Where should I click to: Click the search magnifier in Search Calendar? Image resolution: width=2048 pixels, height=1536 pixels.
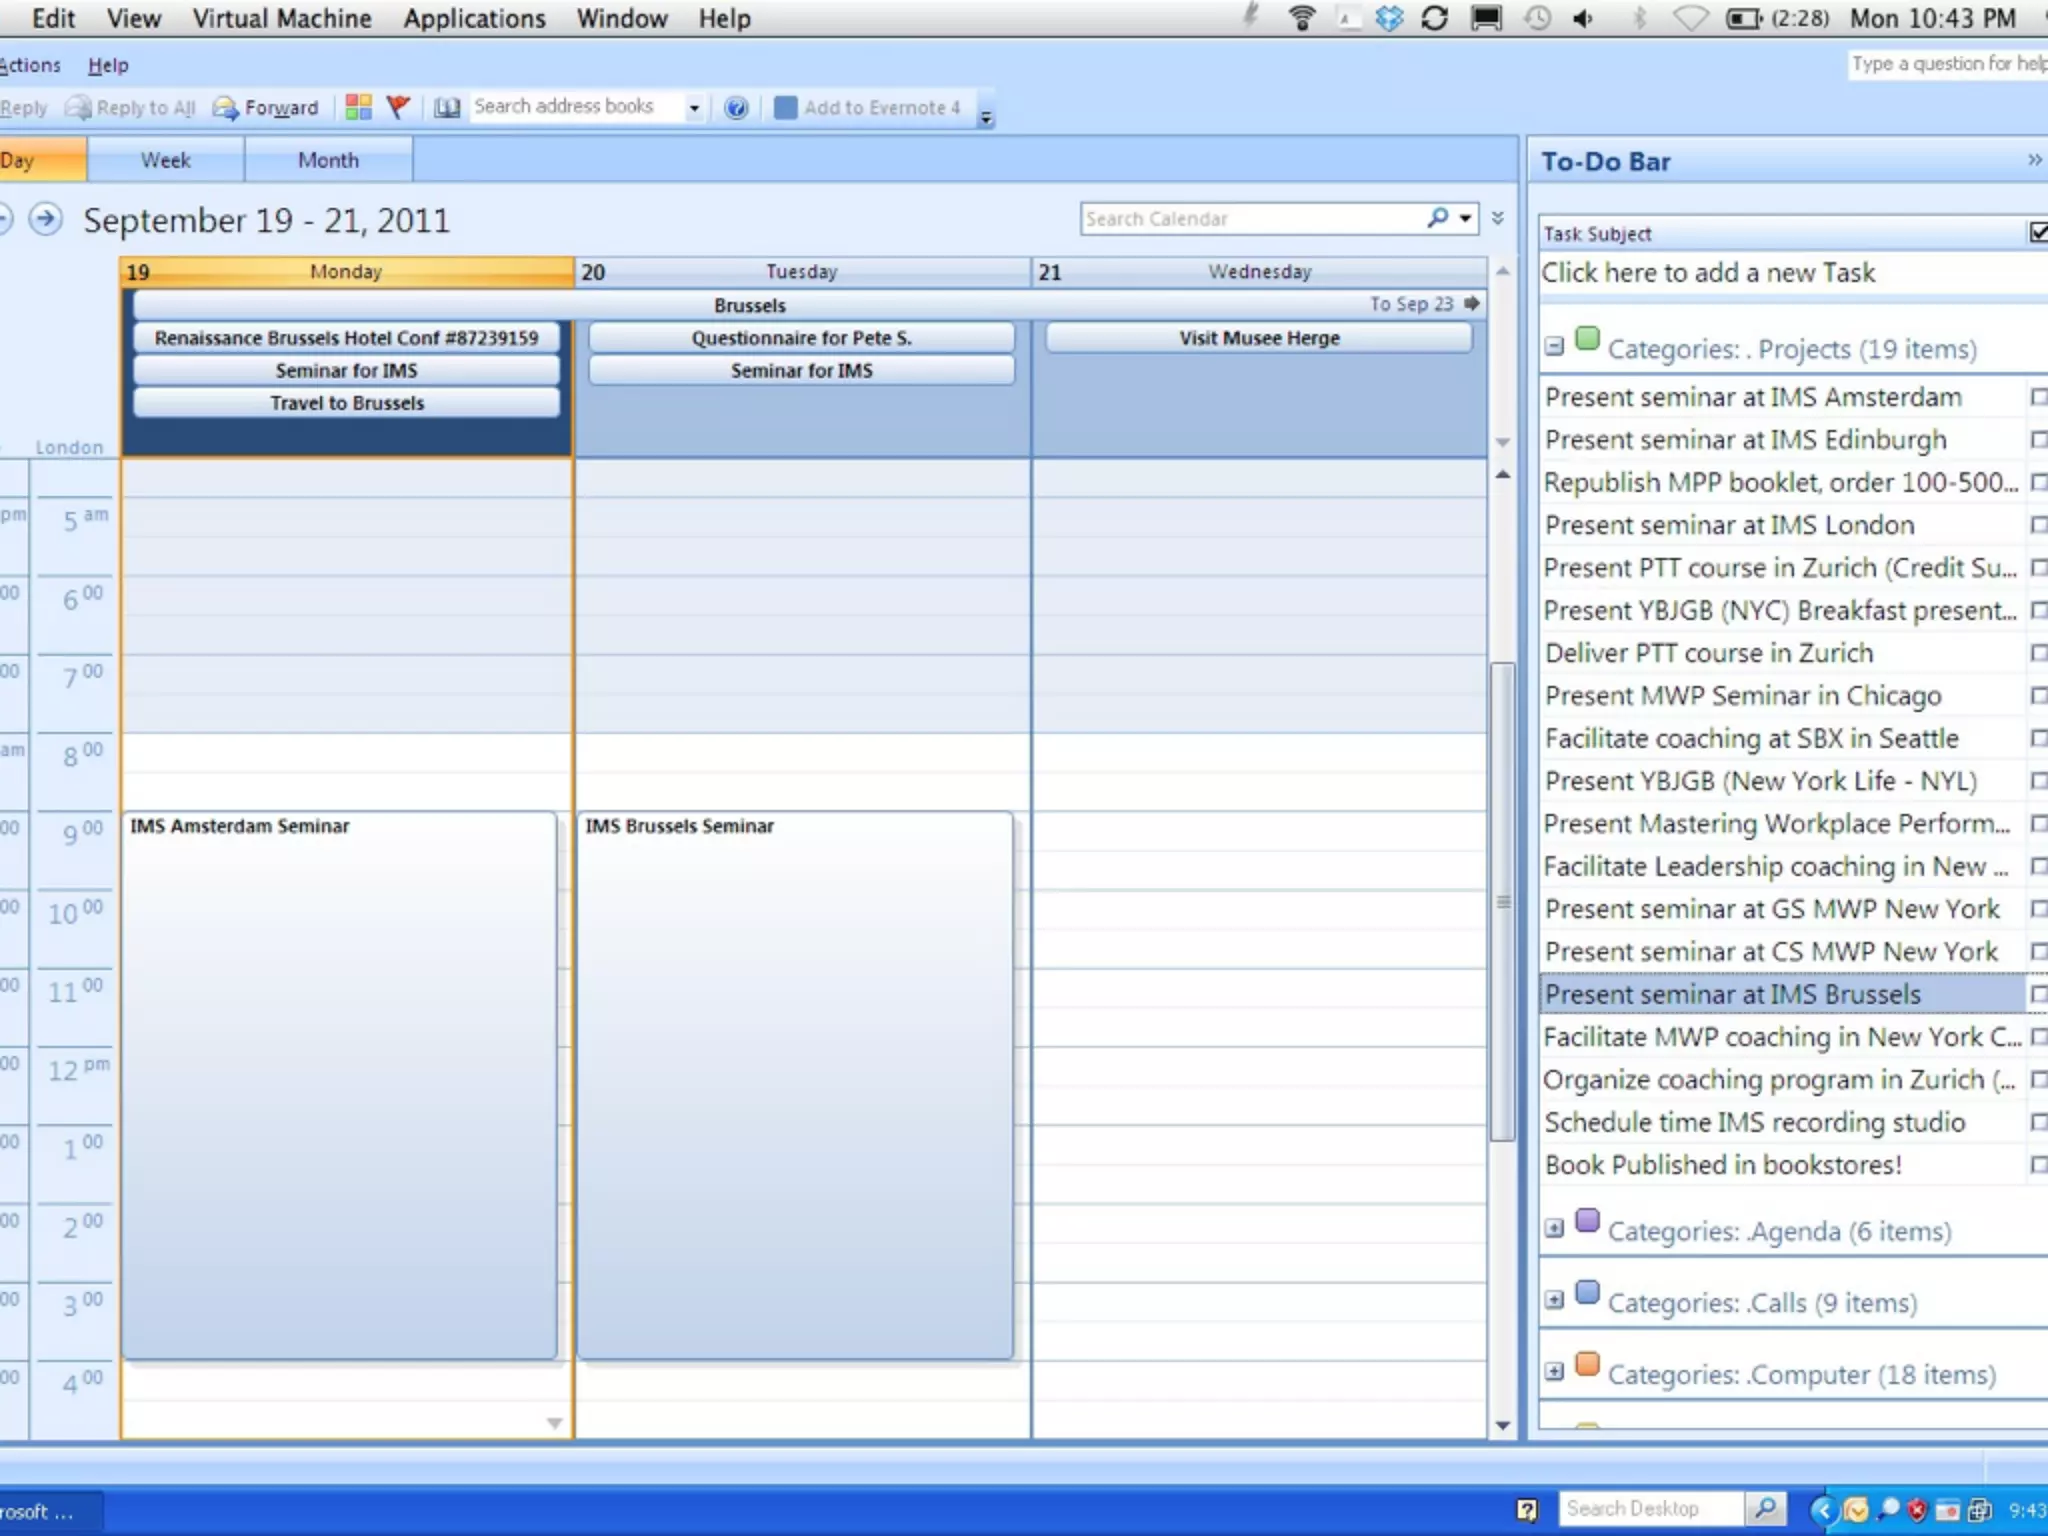tap(1438, 217)
